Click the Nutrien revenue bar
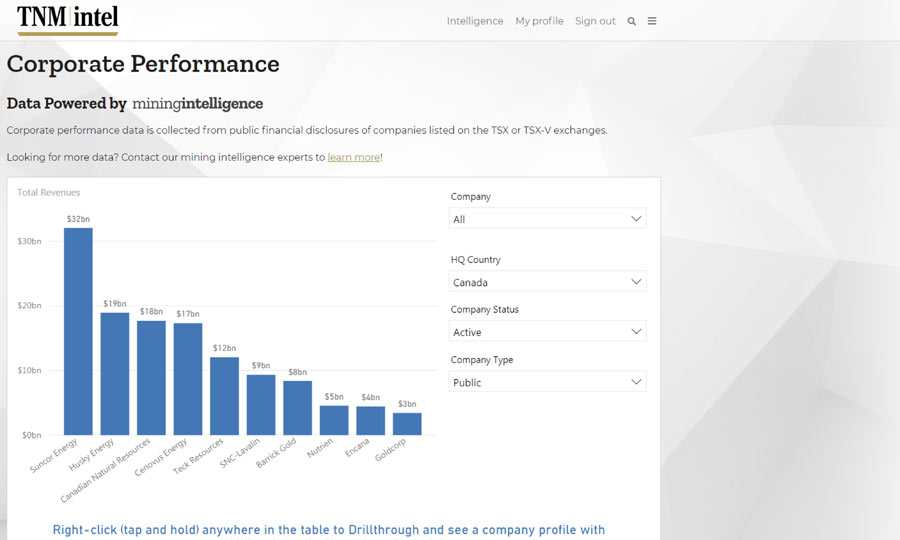 (334, 420)
